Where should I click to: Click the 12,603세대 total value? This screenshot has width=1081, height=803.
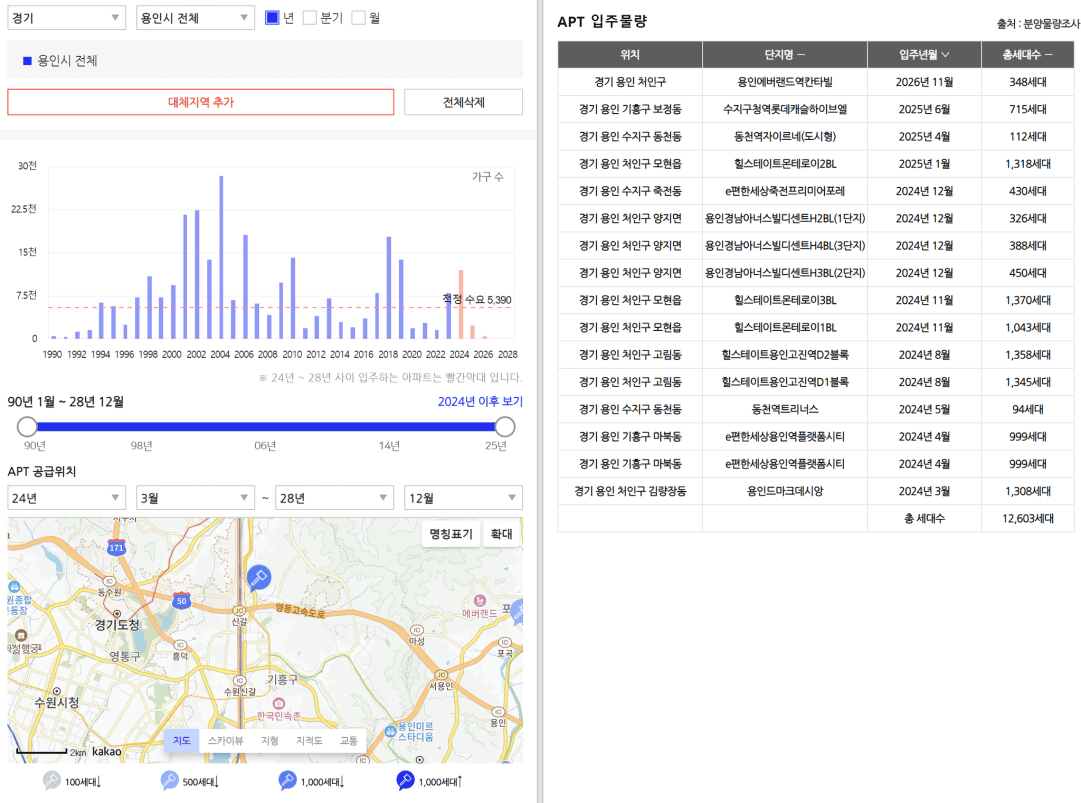[x=1027, y=518]
